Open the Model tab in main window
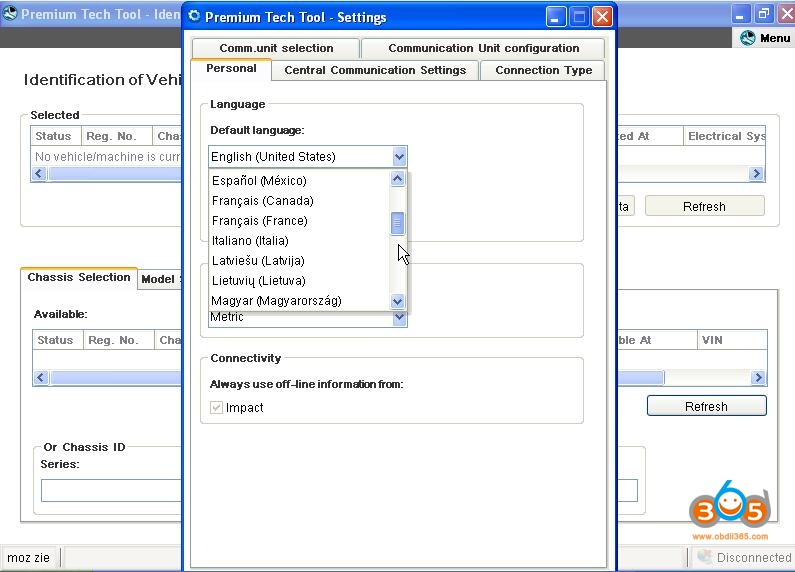Image resolution: width=795 pixels, height=572 pixels. [x=159, y=279]
